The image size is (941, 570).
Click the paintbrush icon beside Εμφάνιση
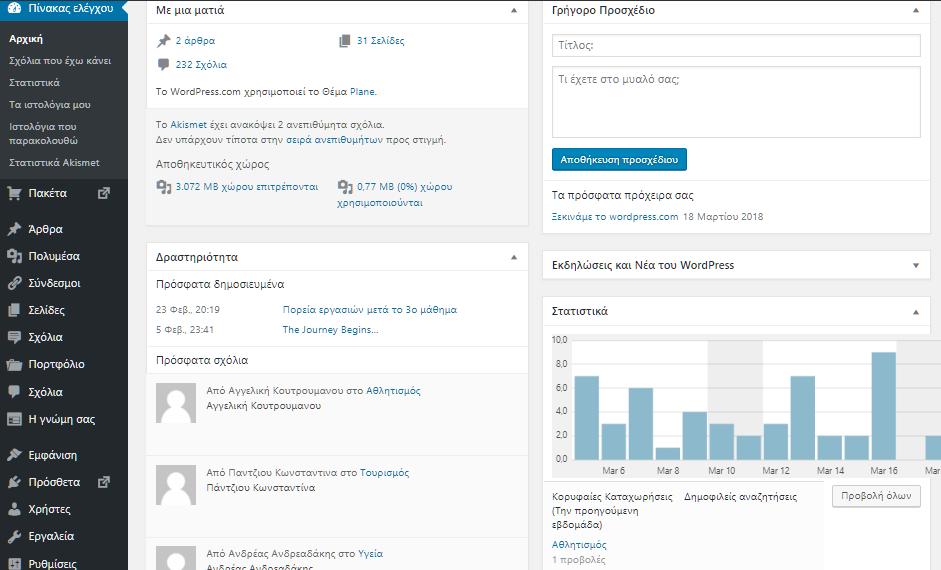click(x=14, y=455)
